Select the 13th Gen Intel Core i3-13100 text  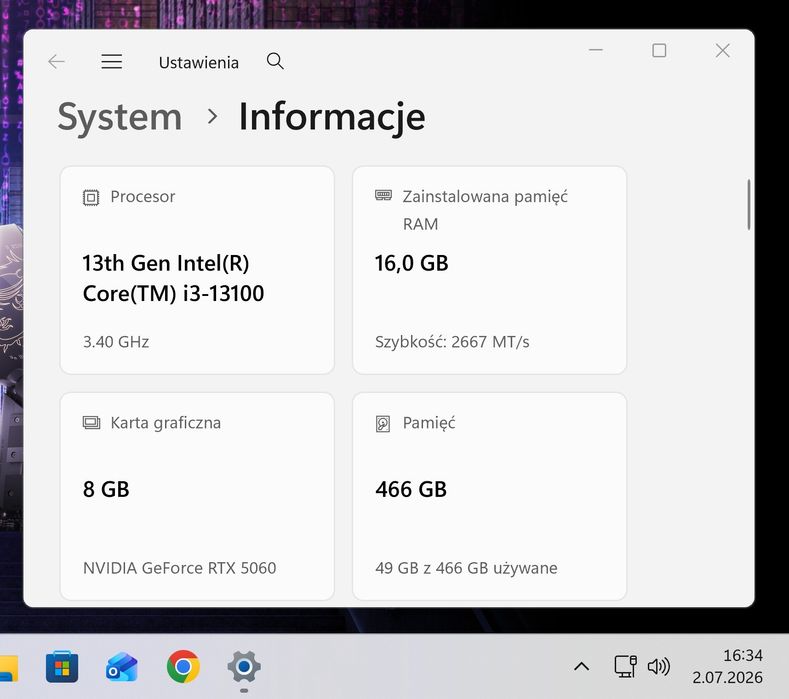tap(173, 278)
